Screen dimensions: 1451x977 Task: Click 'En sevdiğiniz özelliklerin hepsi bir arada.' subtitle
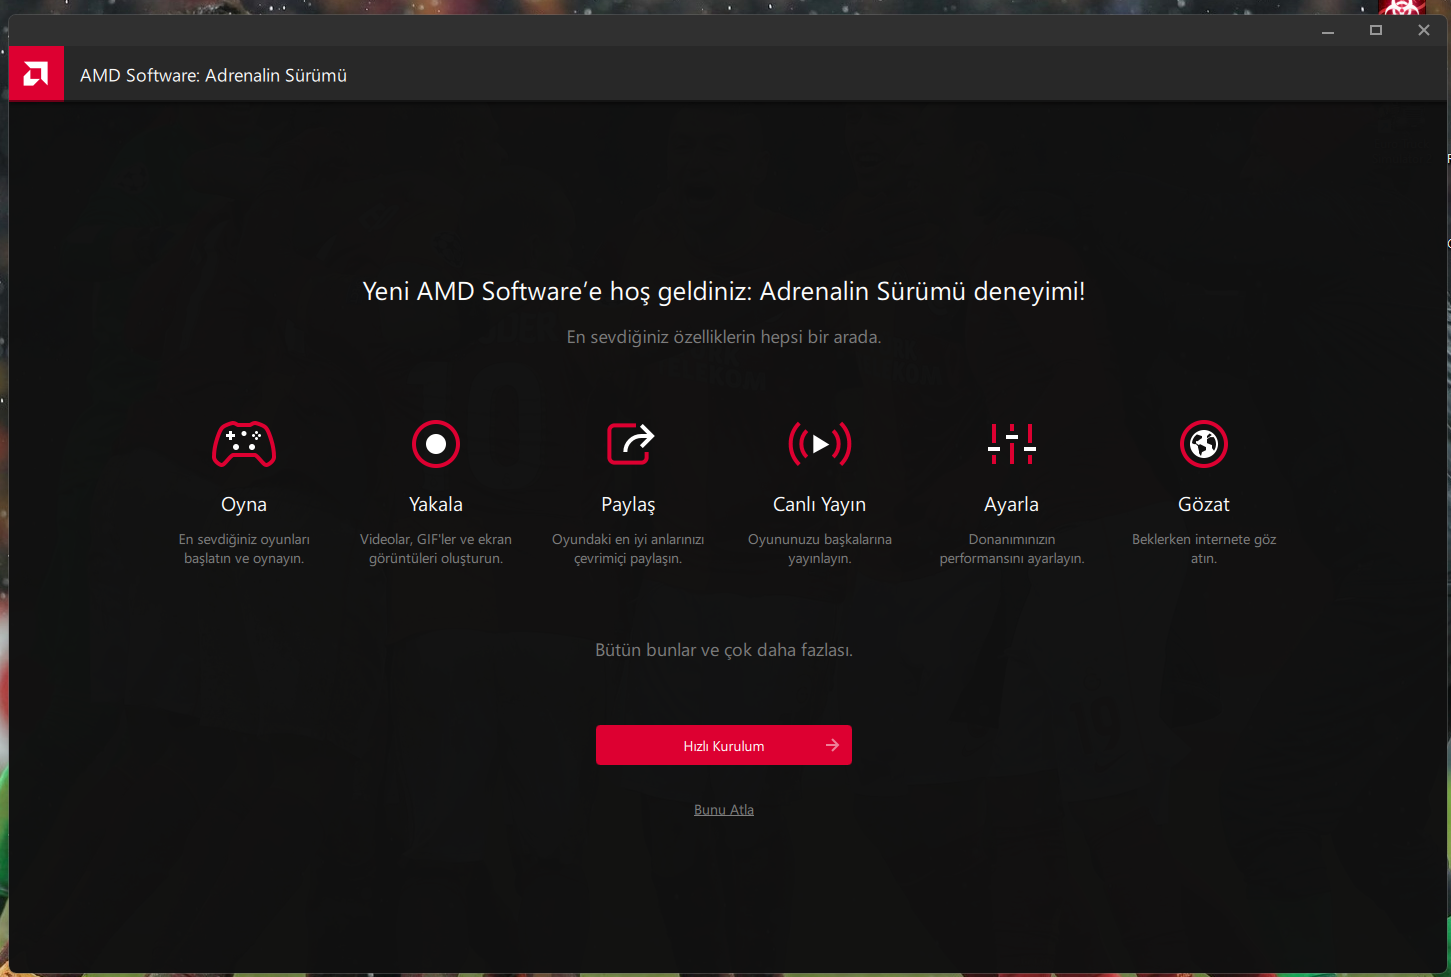tap(724, 337)
